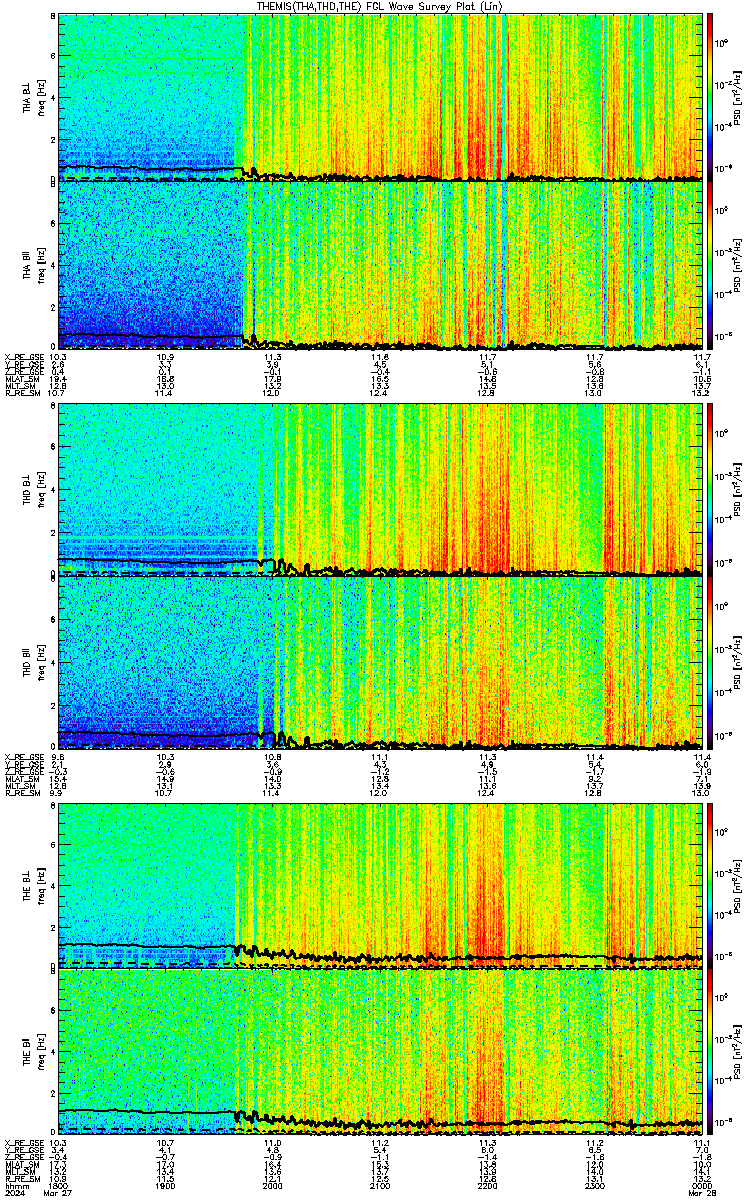750x1200 pixels.
Task: Click the 1900 time tick label
Action: 166,1187
